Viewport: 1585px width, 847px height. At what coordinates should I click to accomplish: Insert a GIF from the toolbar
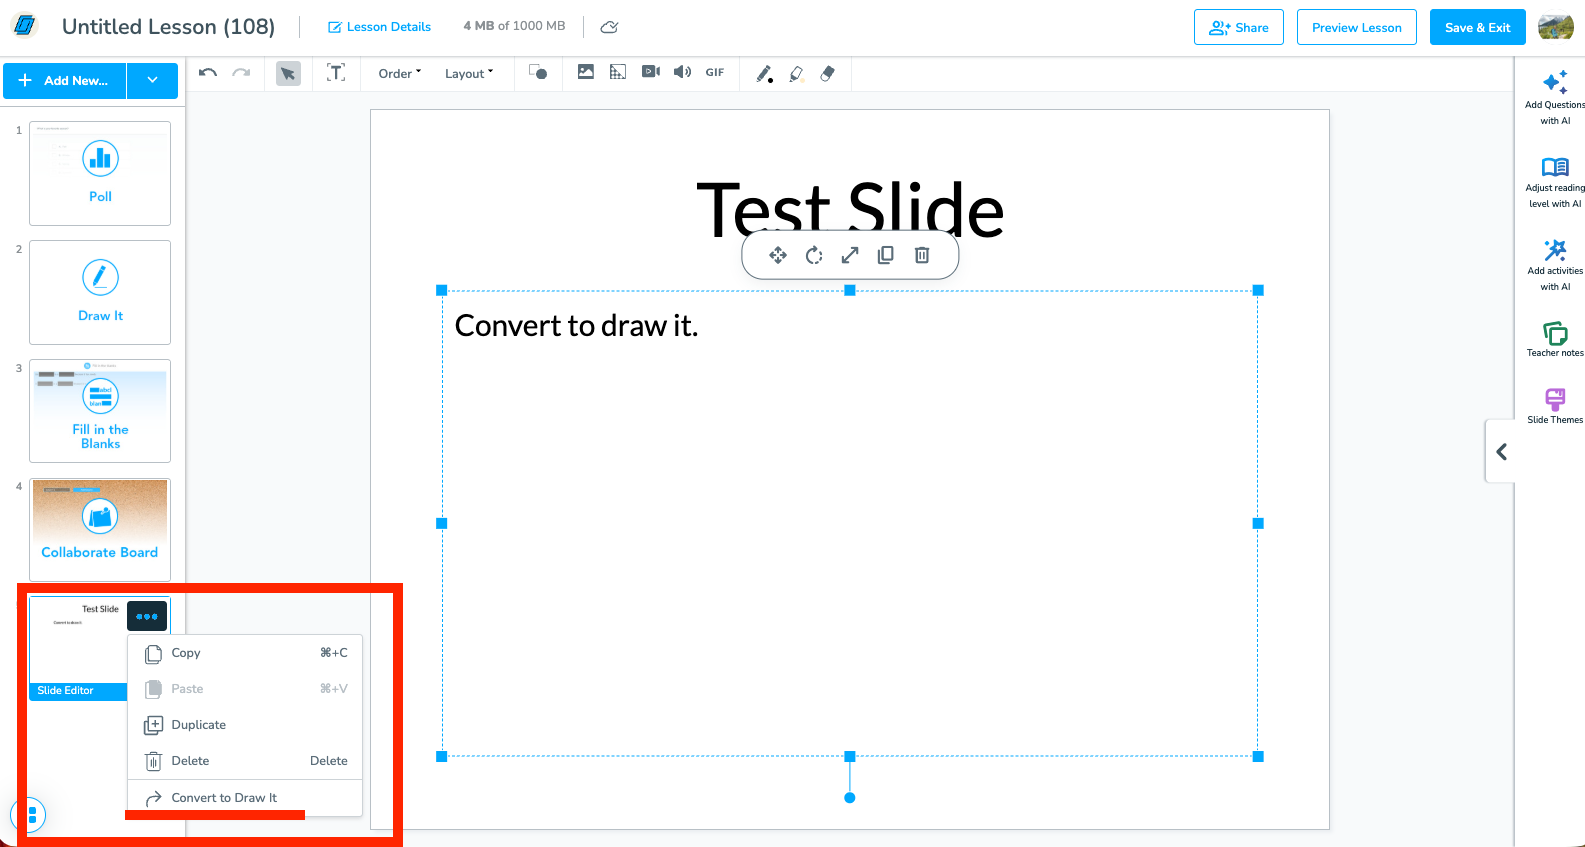[x=715, y=72]
